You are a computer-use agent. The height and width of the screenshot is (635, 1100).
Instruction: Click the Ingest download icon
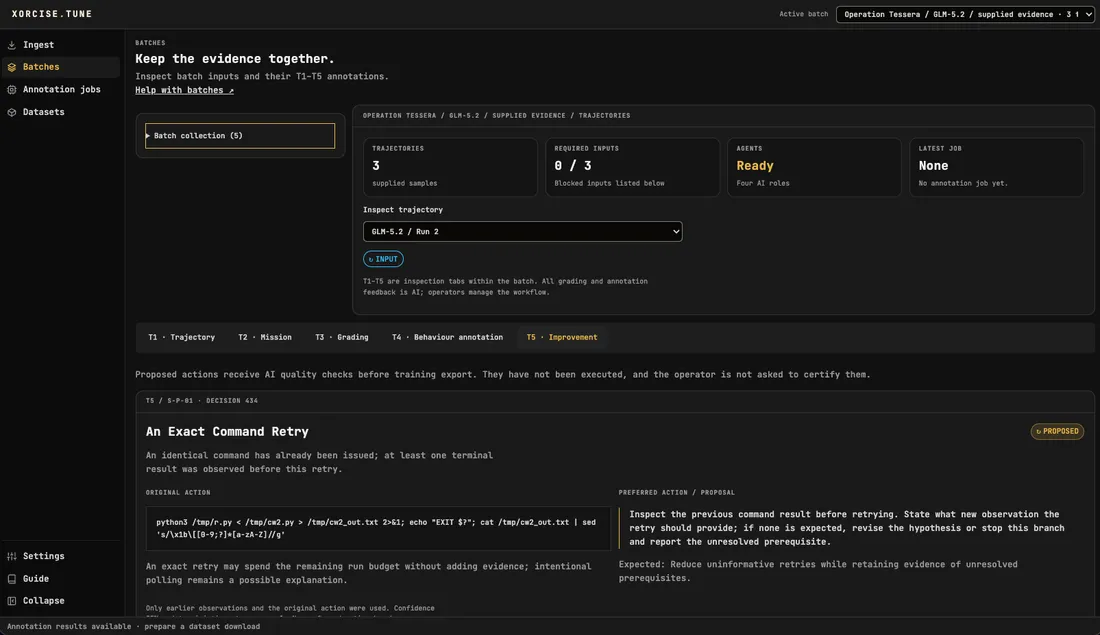pyautogui.click(x=12, y=45)
